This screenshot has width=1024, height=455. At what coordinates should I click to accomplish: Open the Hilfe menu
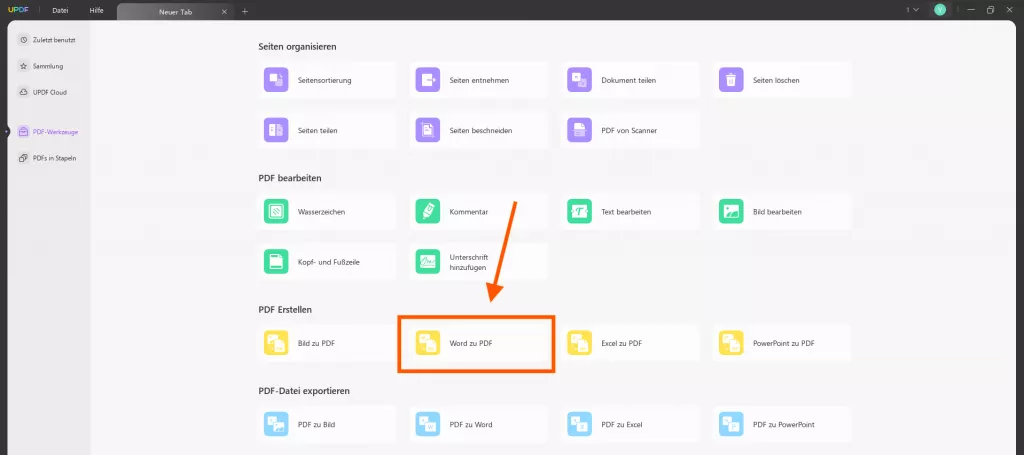[x=96, y=10]
